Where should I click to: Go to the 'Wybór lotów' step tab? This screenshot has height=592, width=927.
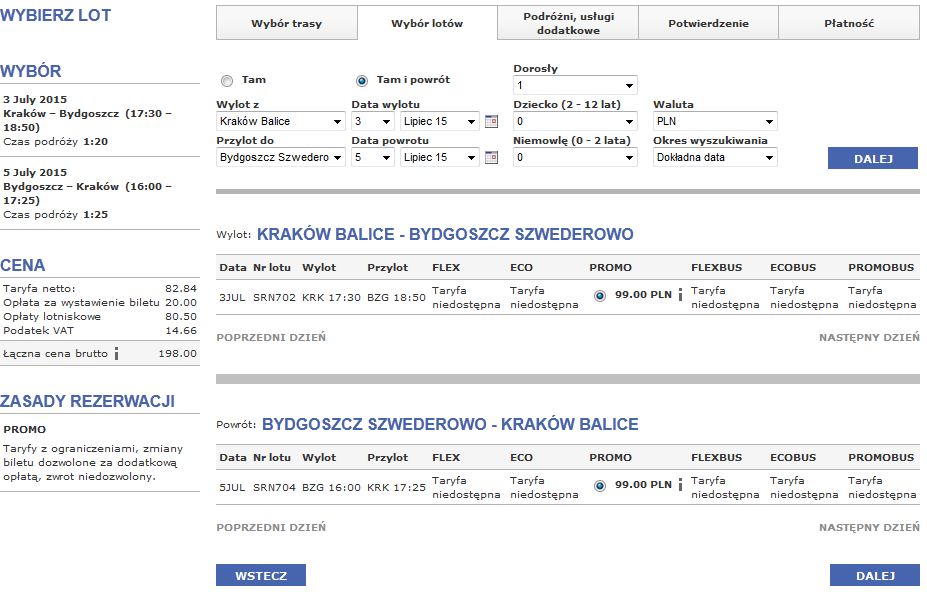click(427, 23)
